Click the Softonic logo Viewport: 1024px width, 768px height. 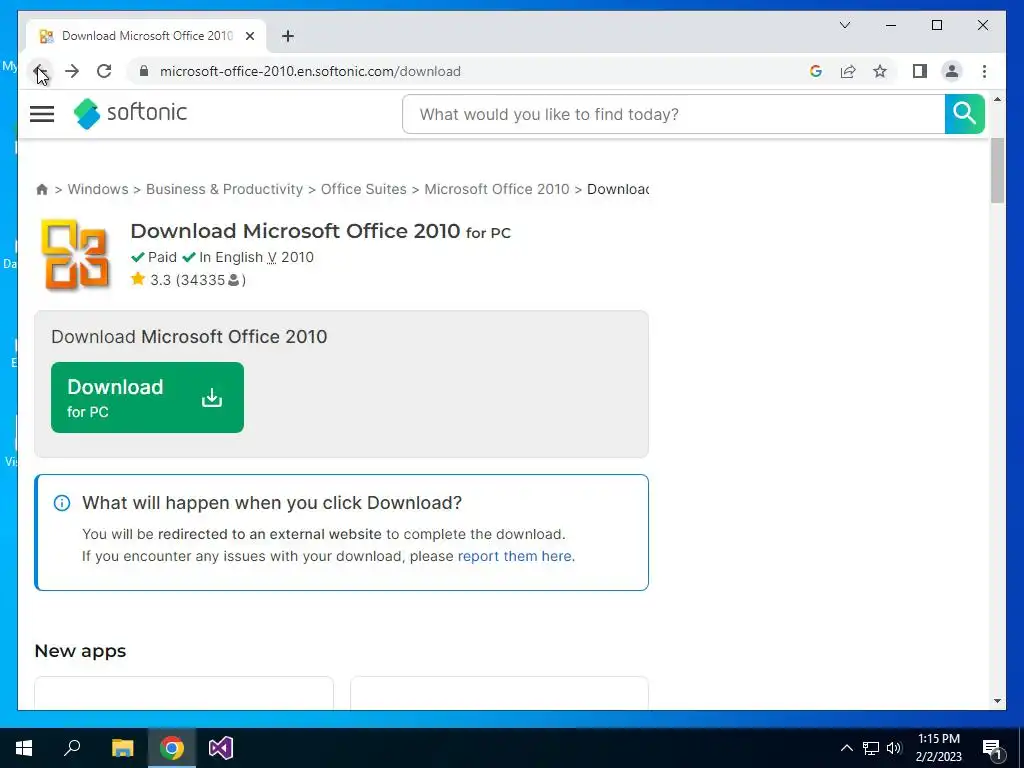pos(130,113)
